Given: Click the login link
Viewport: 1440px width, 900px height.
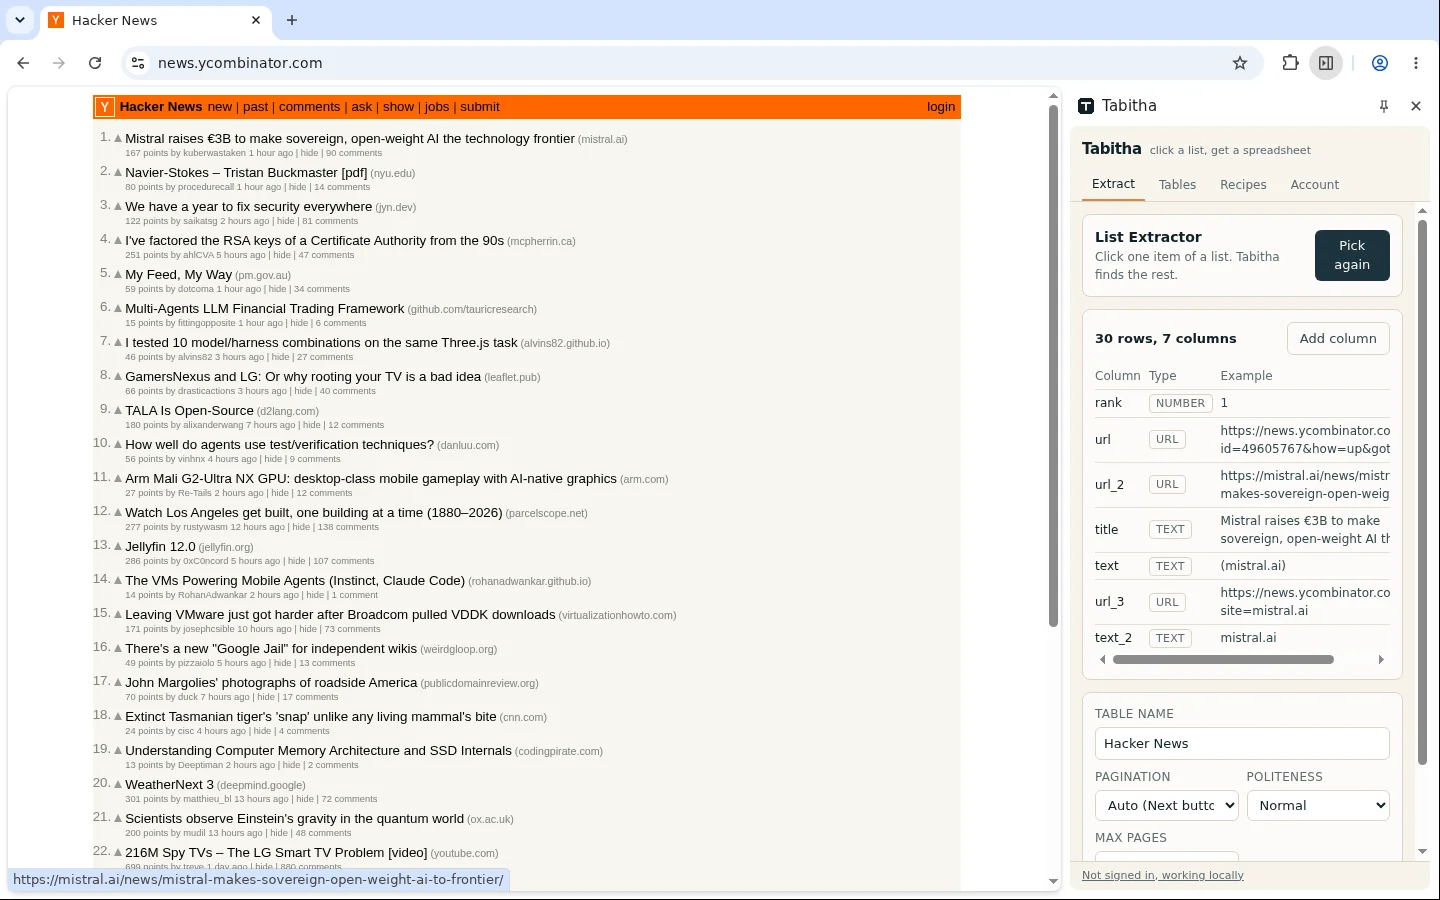Looking at the screenshot, I should pyautogui.click(x=941, y=107).
